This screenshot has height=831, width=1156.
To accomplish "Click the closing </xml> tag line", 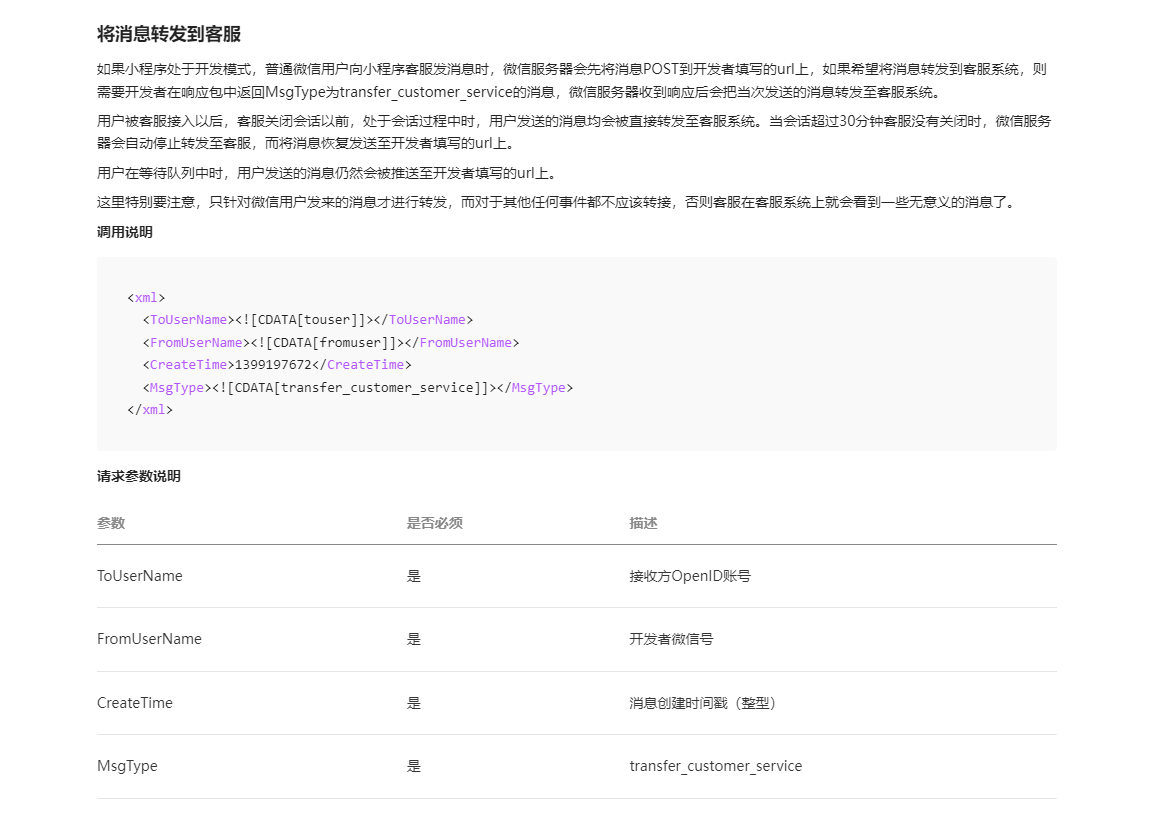I will (x=150, y=410).
